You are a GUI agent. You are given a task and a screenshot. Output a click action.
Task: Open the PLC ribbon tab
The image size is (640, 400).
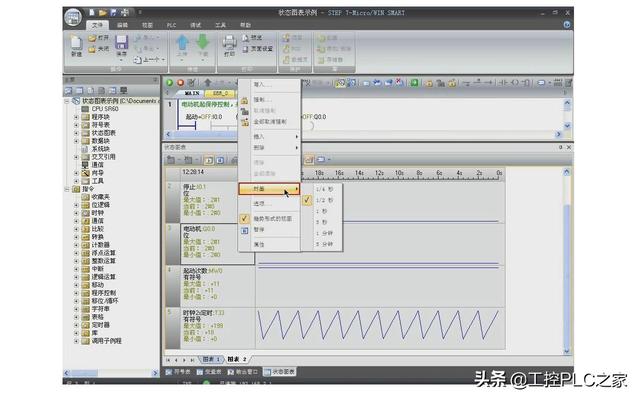171,25
